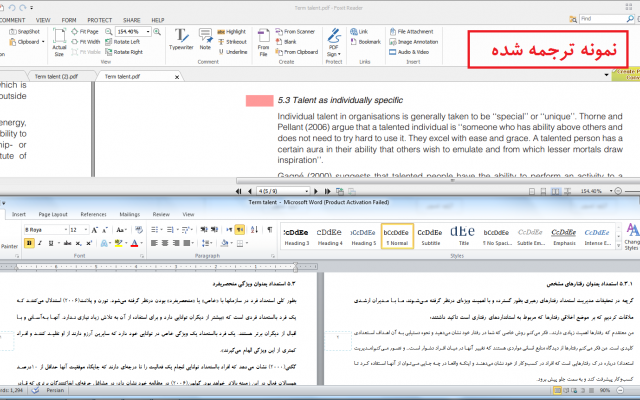Apply the Heading 3 style in Word

coord(296,236)
